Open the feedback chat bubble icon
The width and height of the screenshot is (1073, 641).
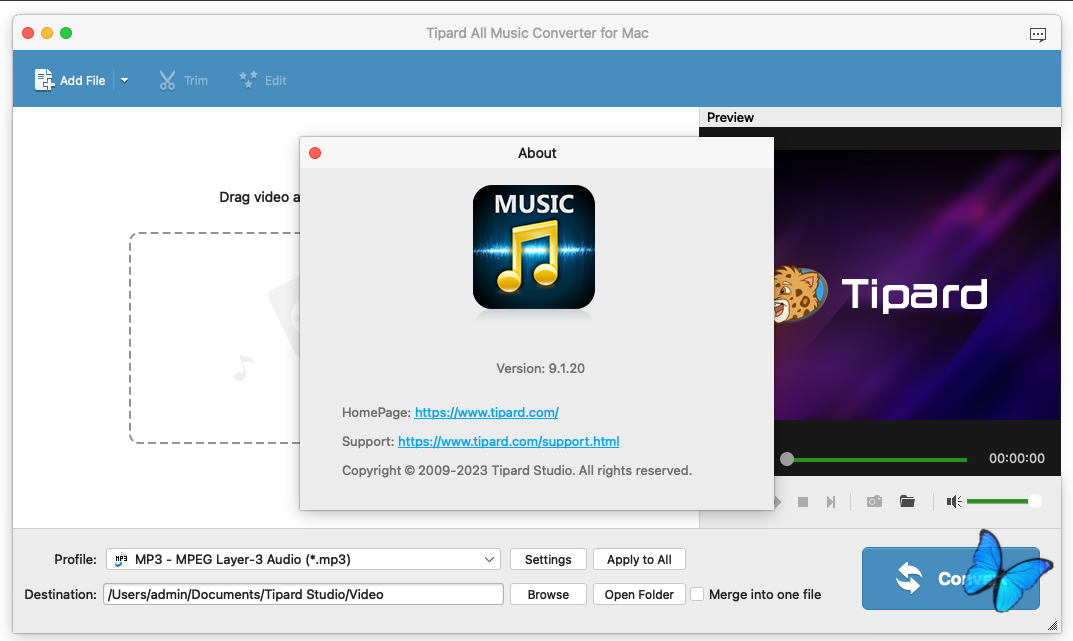1037,34
